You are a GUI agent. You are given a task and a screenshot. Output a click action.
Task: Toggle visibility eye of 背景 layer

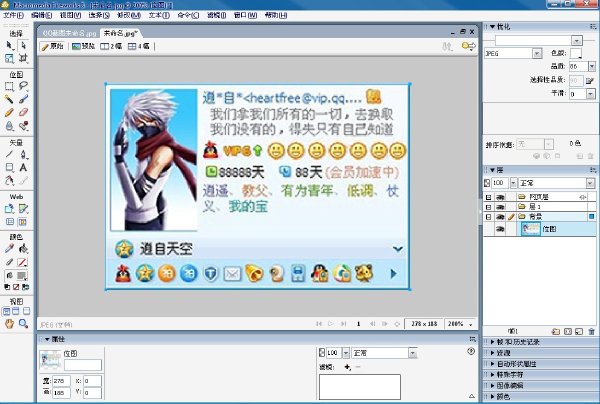point(500,217)
